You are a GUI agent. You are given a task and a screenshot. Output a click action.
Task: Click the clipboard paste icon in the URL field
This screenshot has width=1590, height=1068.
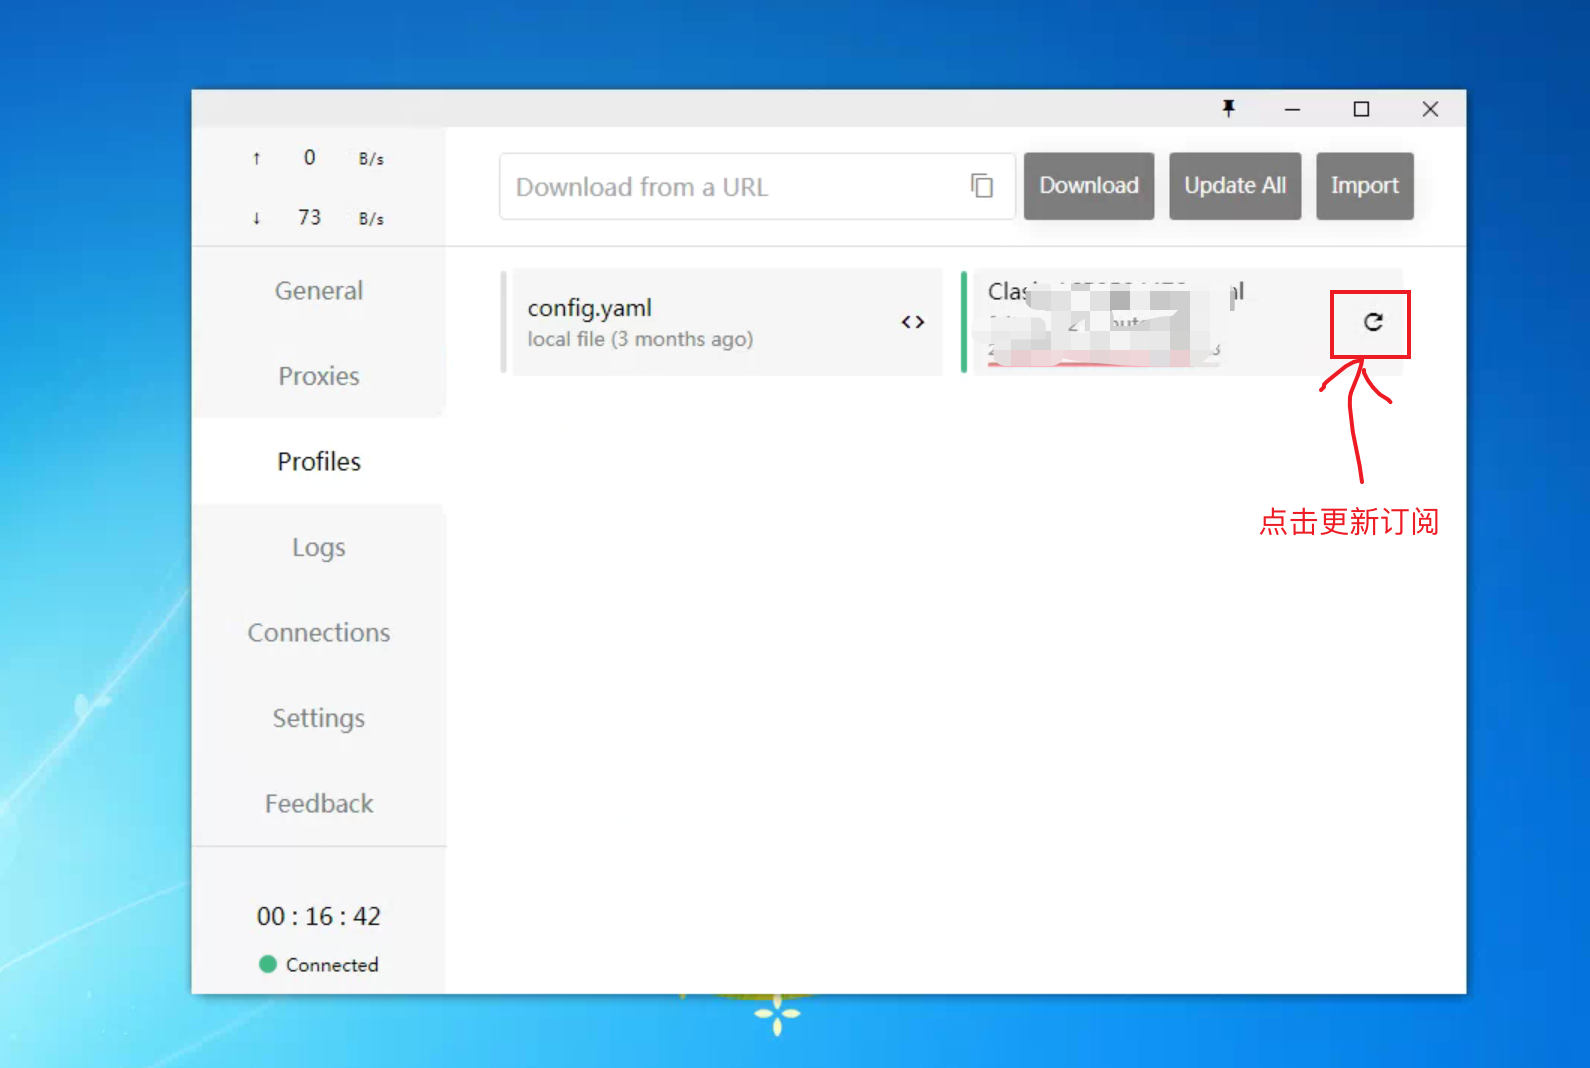tap(982, 186)
